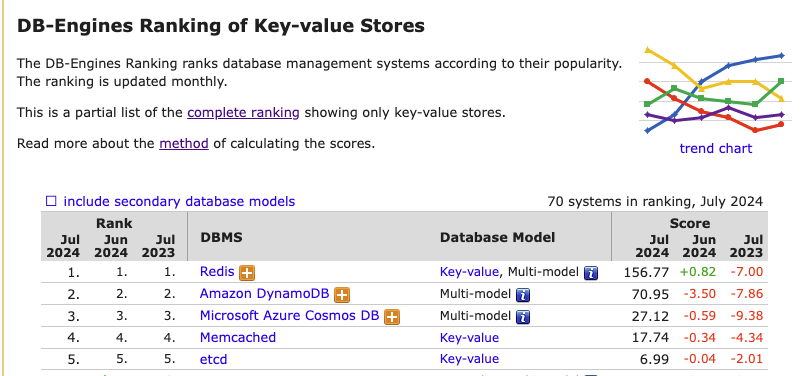The height and width of the screenshot is (376, 801).
Task: Open the complete ranking link
Action: (x=243, y=112)
